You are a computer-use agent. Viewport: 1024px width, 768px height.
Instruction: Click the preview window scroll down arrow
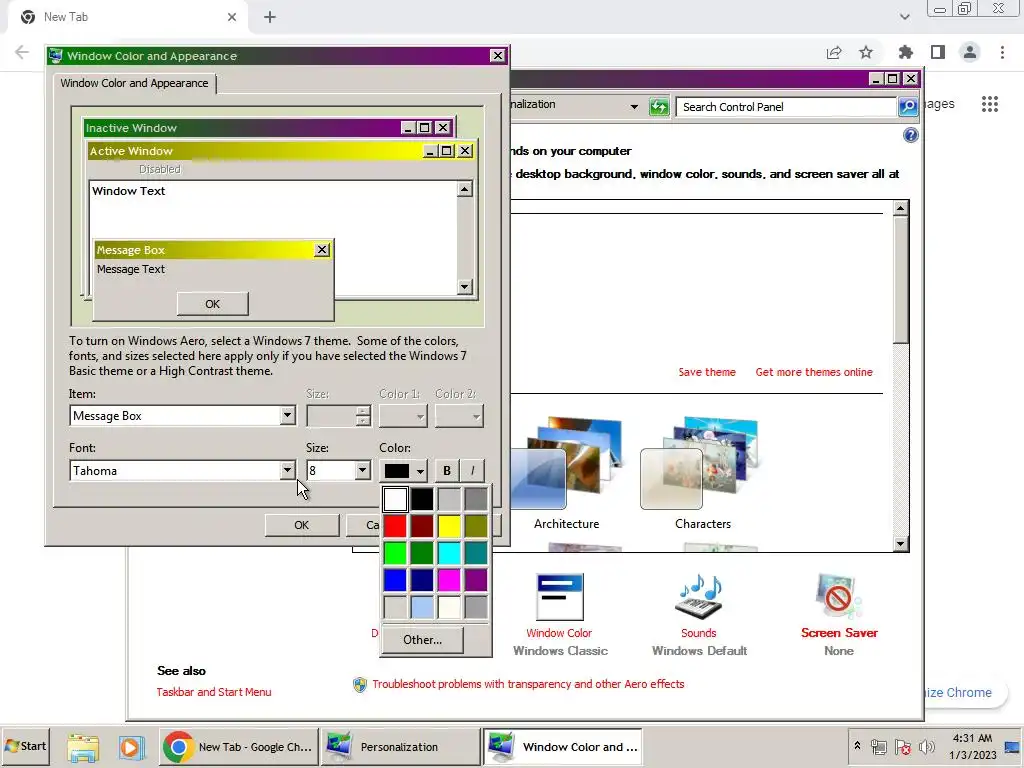(x=464, y=287)
